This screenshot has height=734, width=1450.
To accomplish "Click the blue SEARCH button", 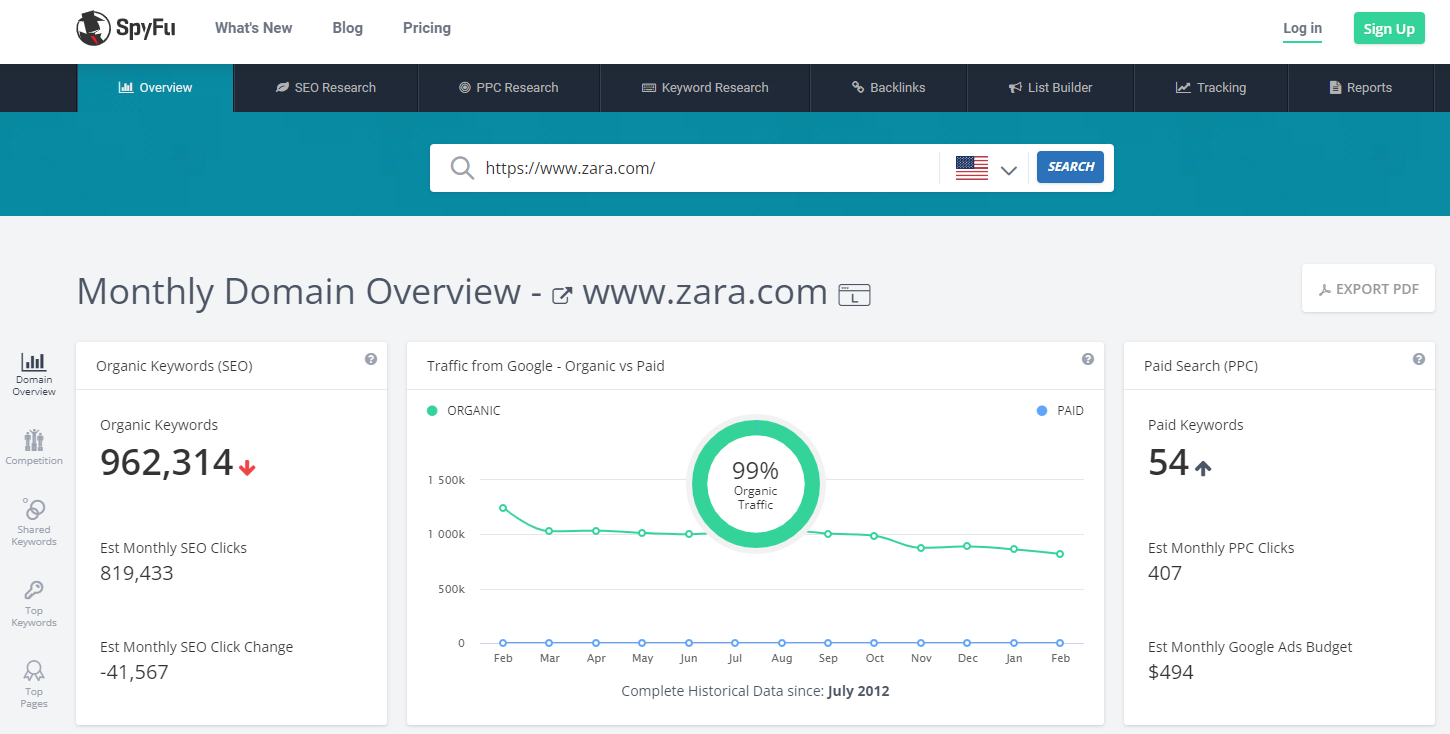I will tap(1070, 167).
